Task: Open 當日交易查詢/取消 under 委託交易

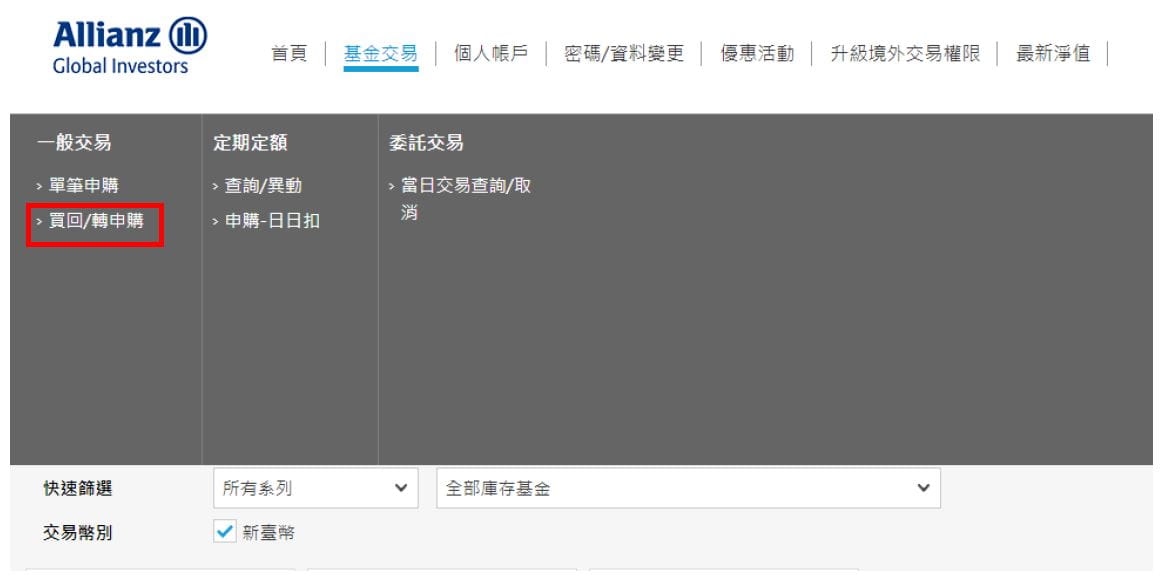Action: click(465, 199)
